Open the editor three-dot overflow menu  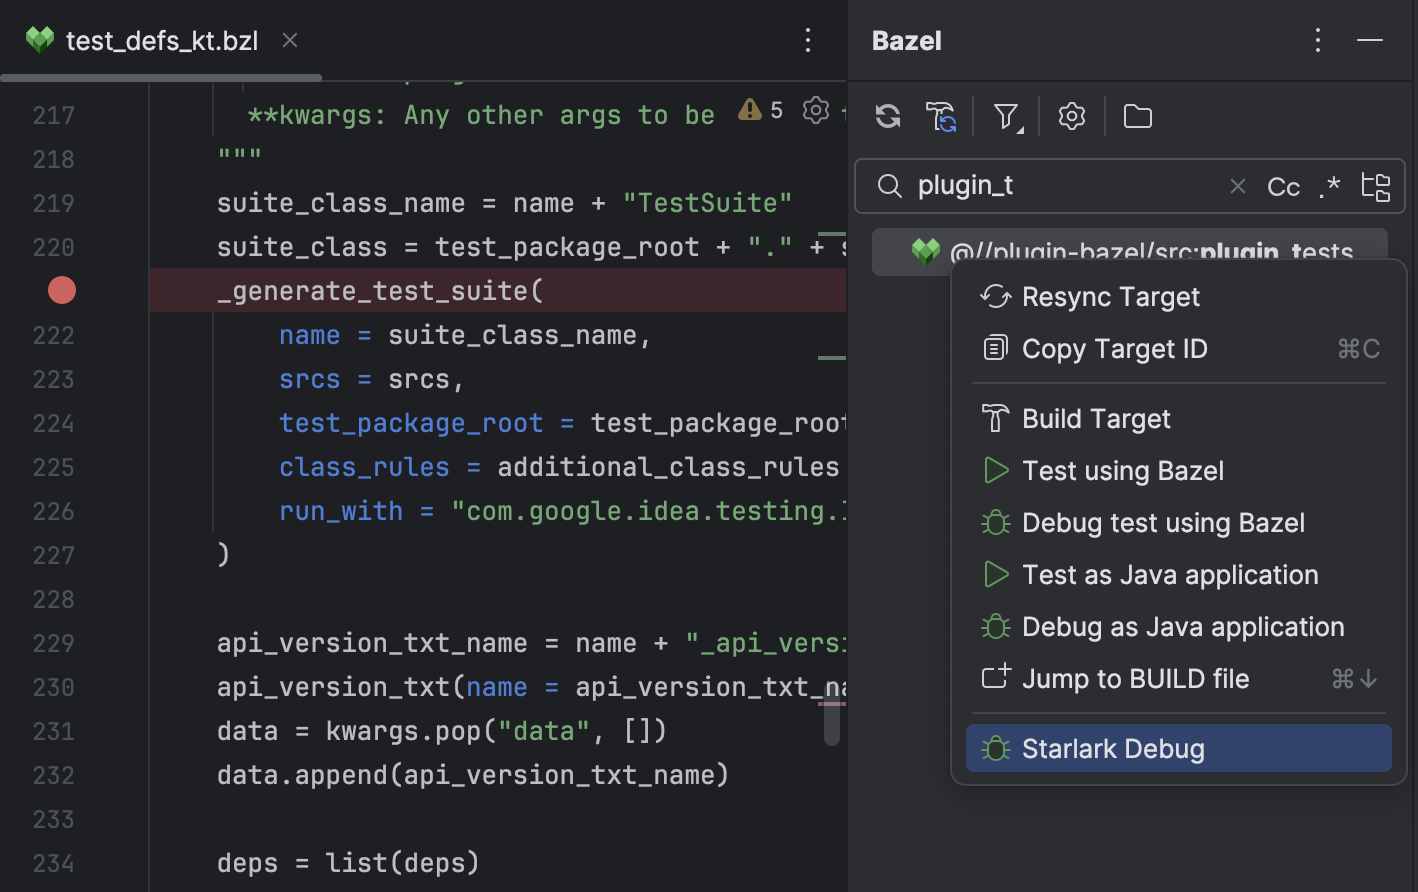(808, 40)
